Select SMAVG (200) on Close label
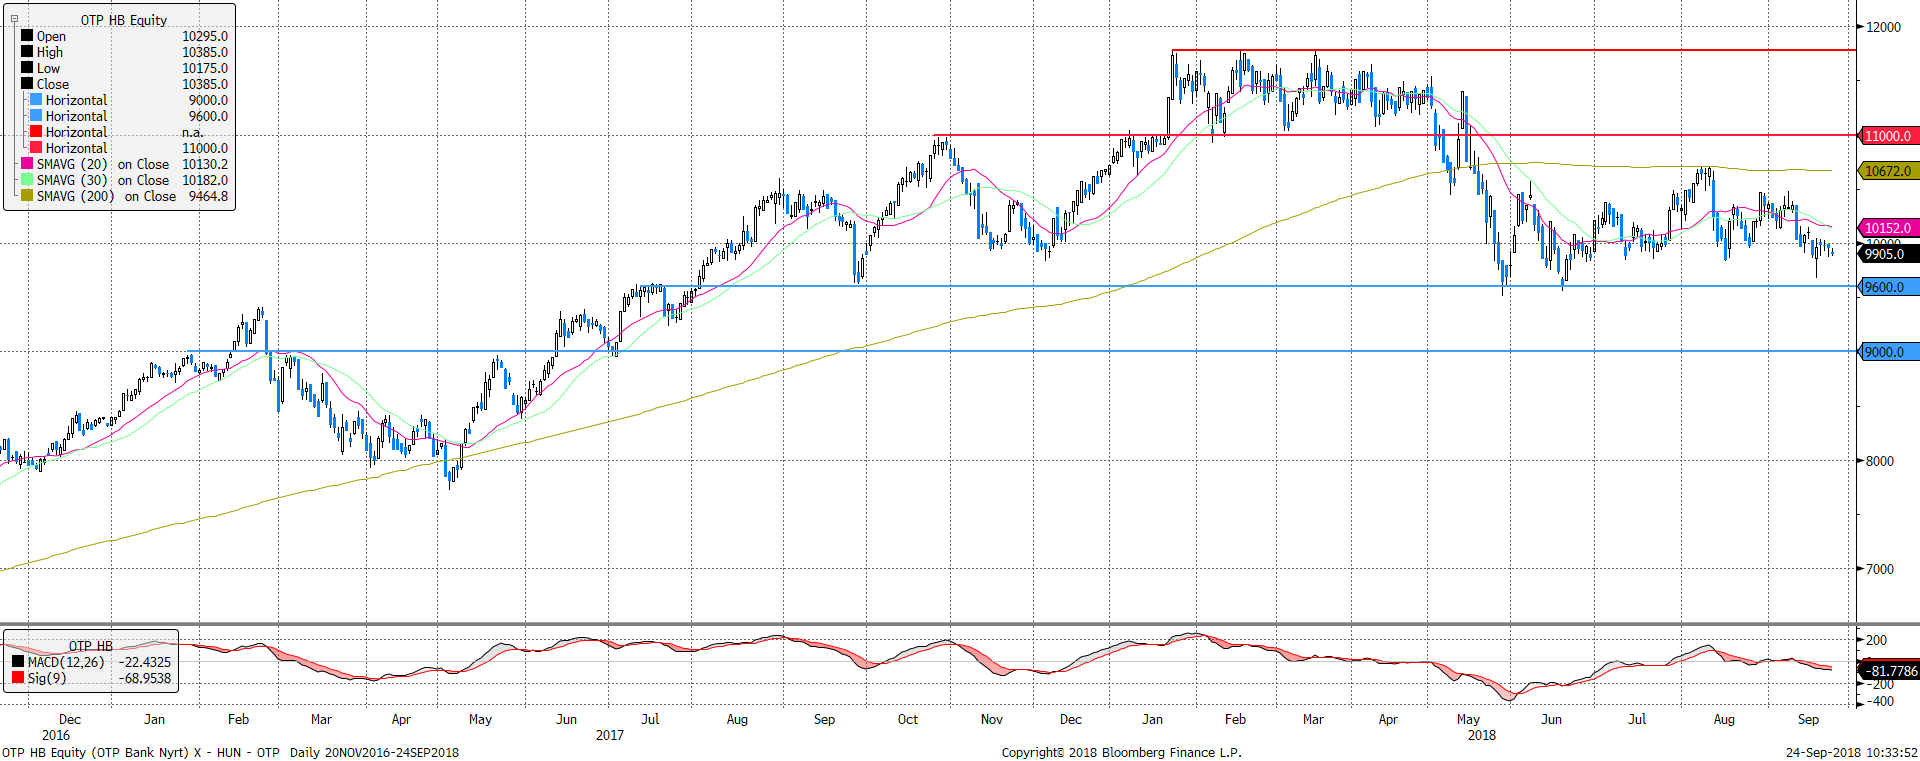Screen dimensions: 1920x761 [x=106, y=196]
